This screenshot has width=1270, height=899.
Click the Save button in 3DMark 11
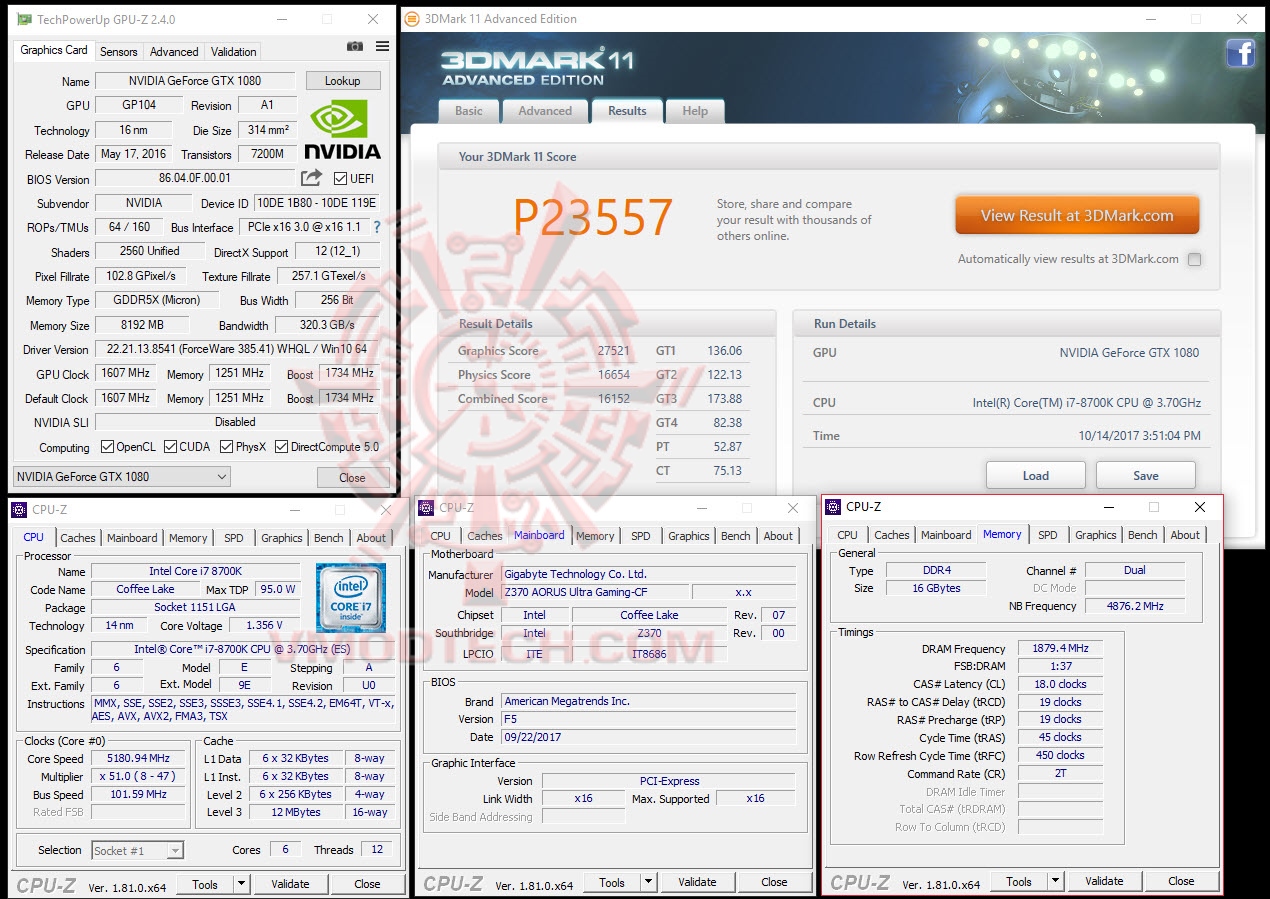[1146, 475]
